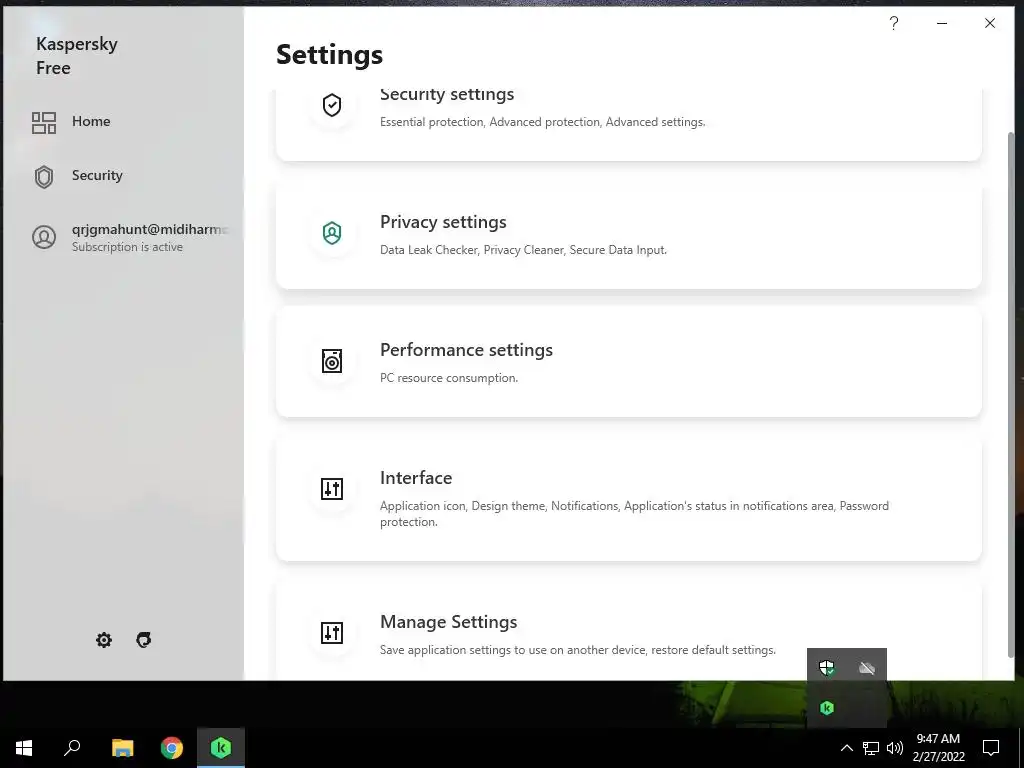Open File Explorer from the taskbar

click(122, 748)
